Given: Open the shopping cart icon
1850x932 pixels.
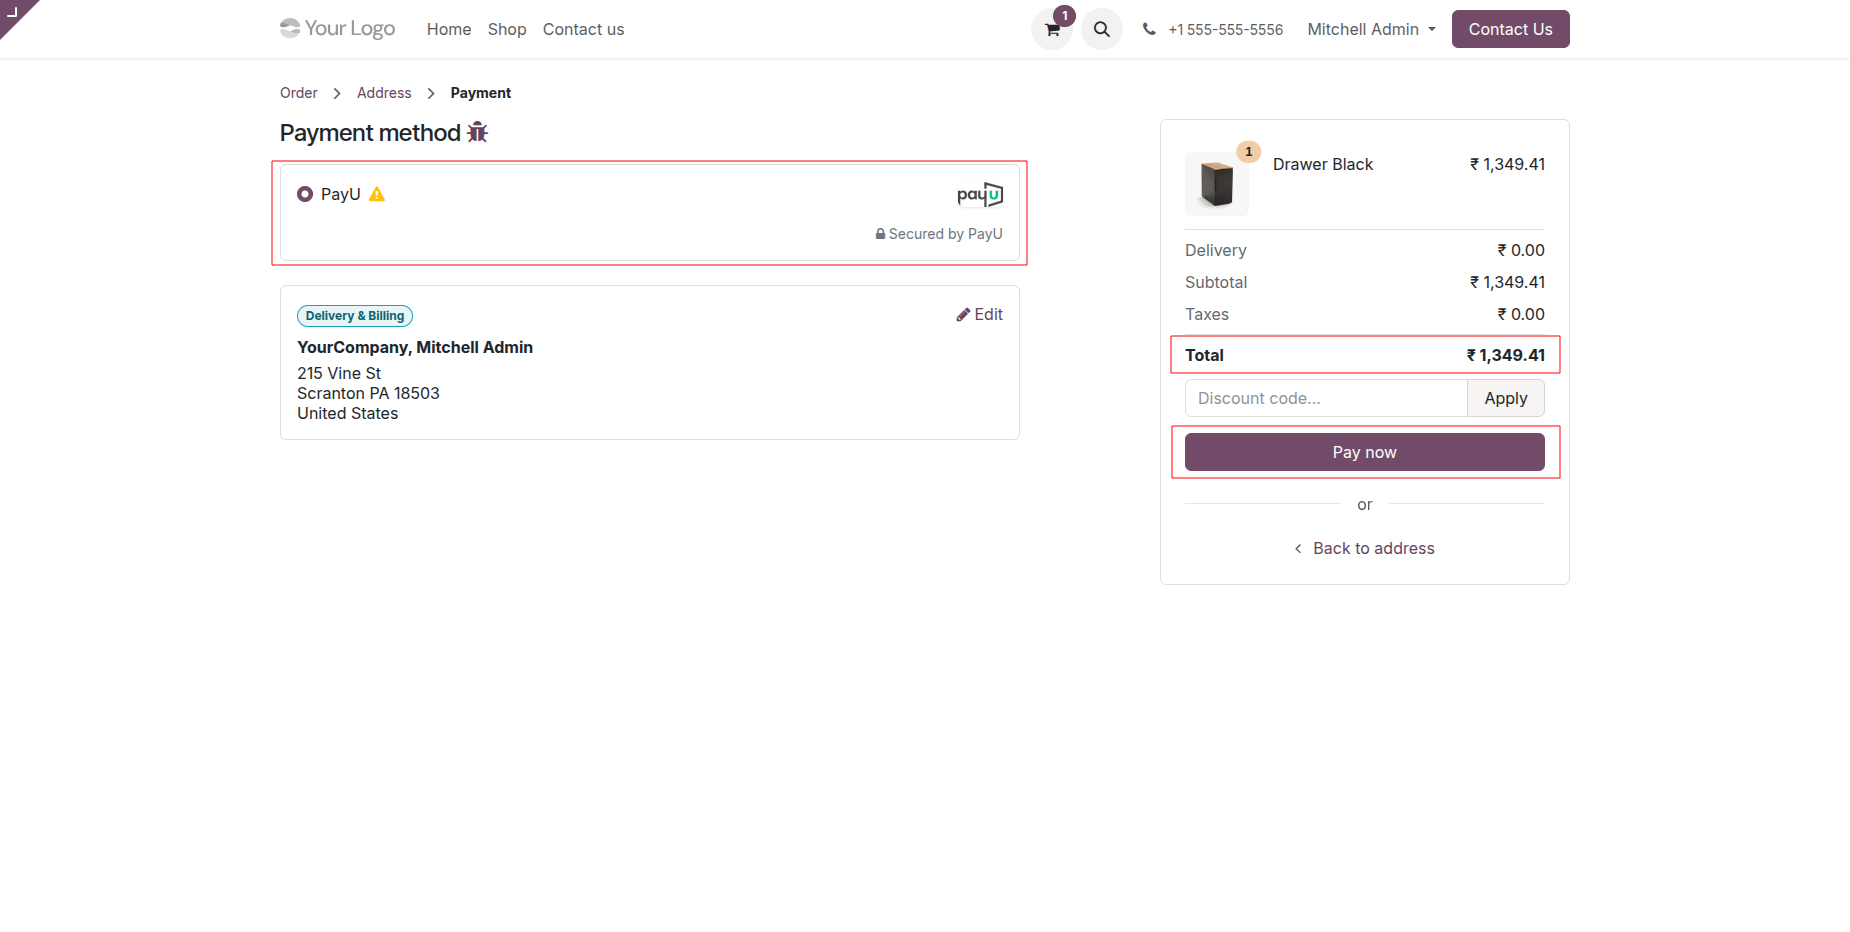Looking at the screenshot, I should 1051,30.
